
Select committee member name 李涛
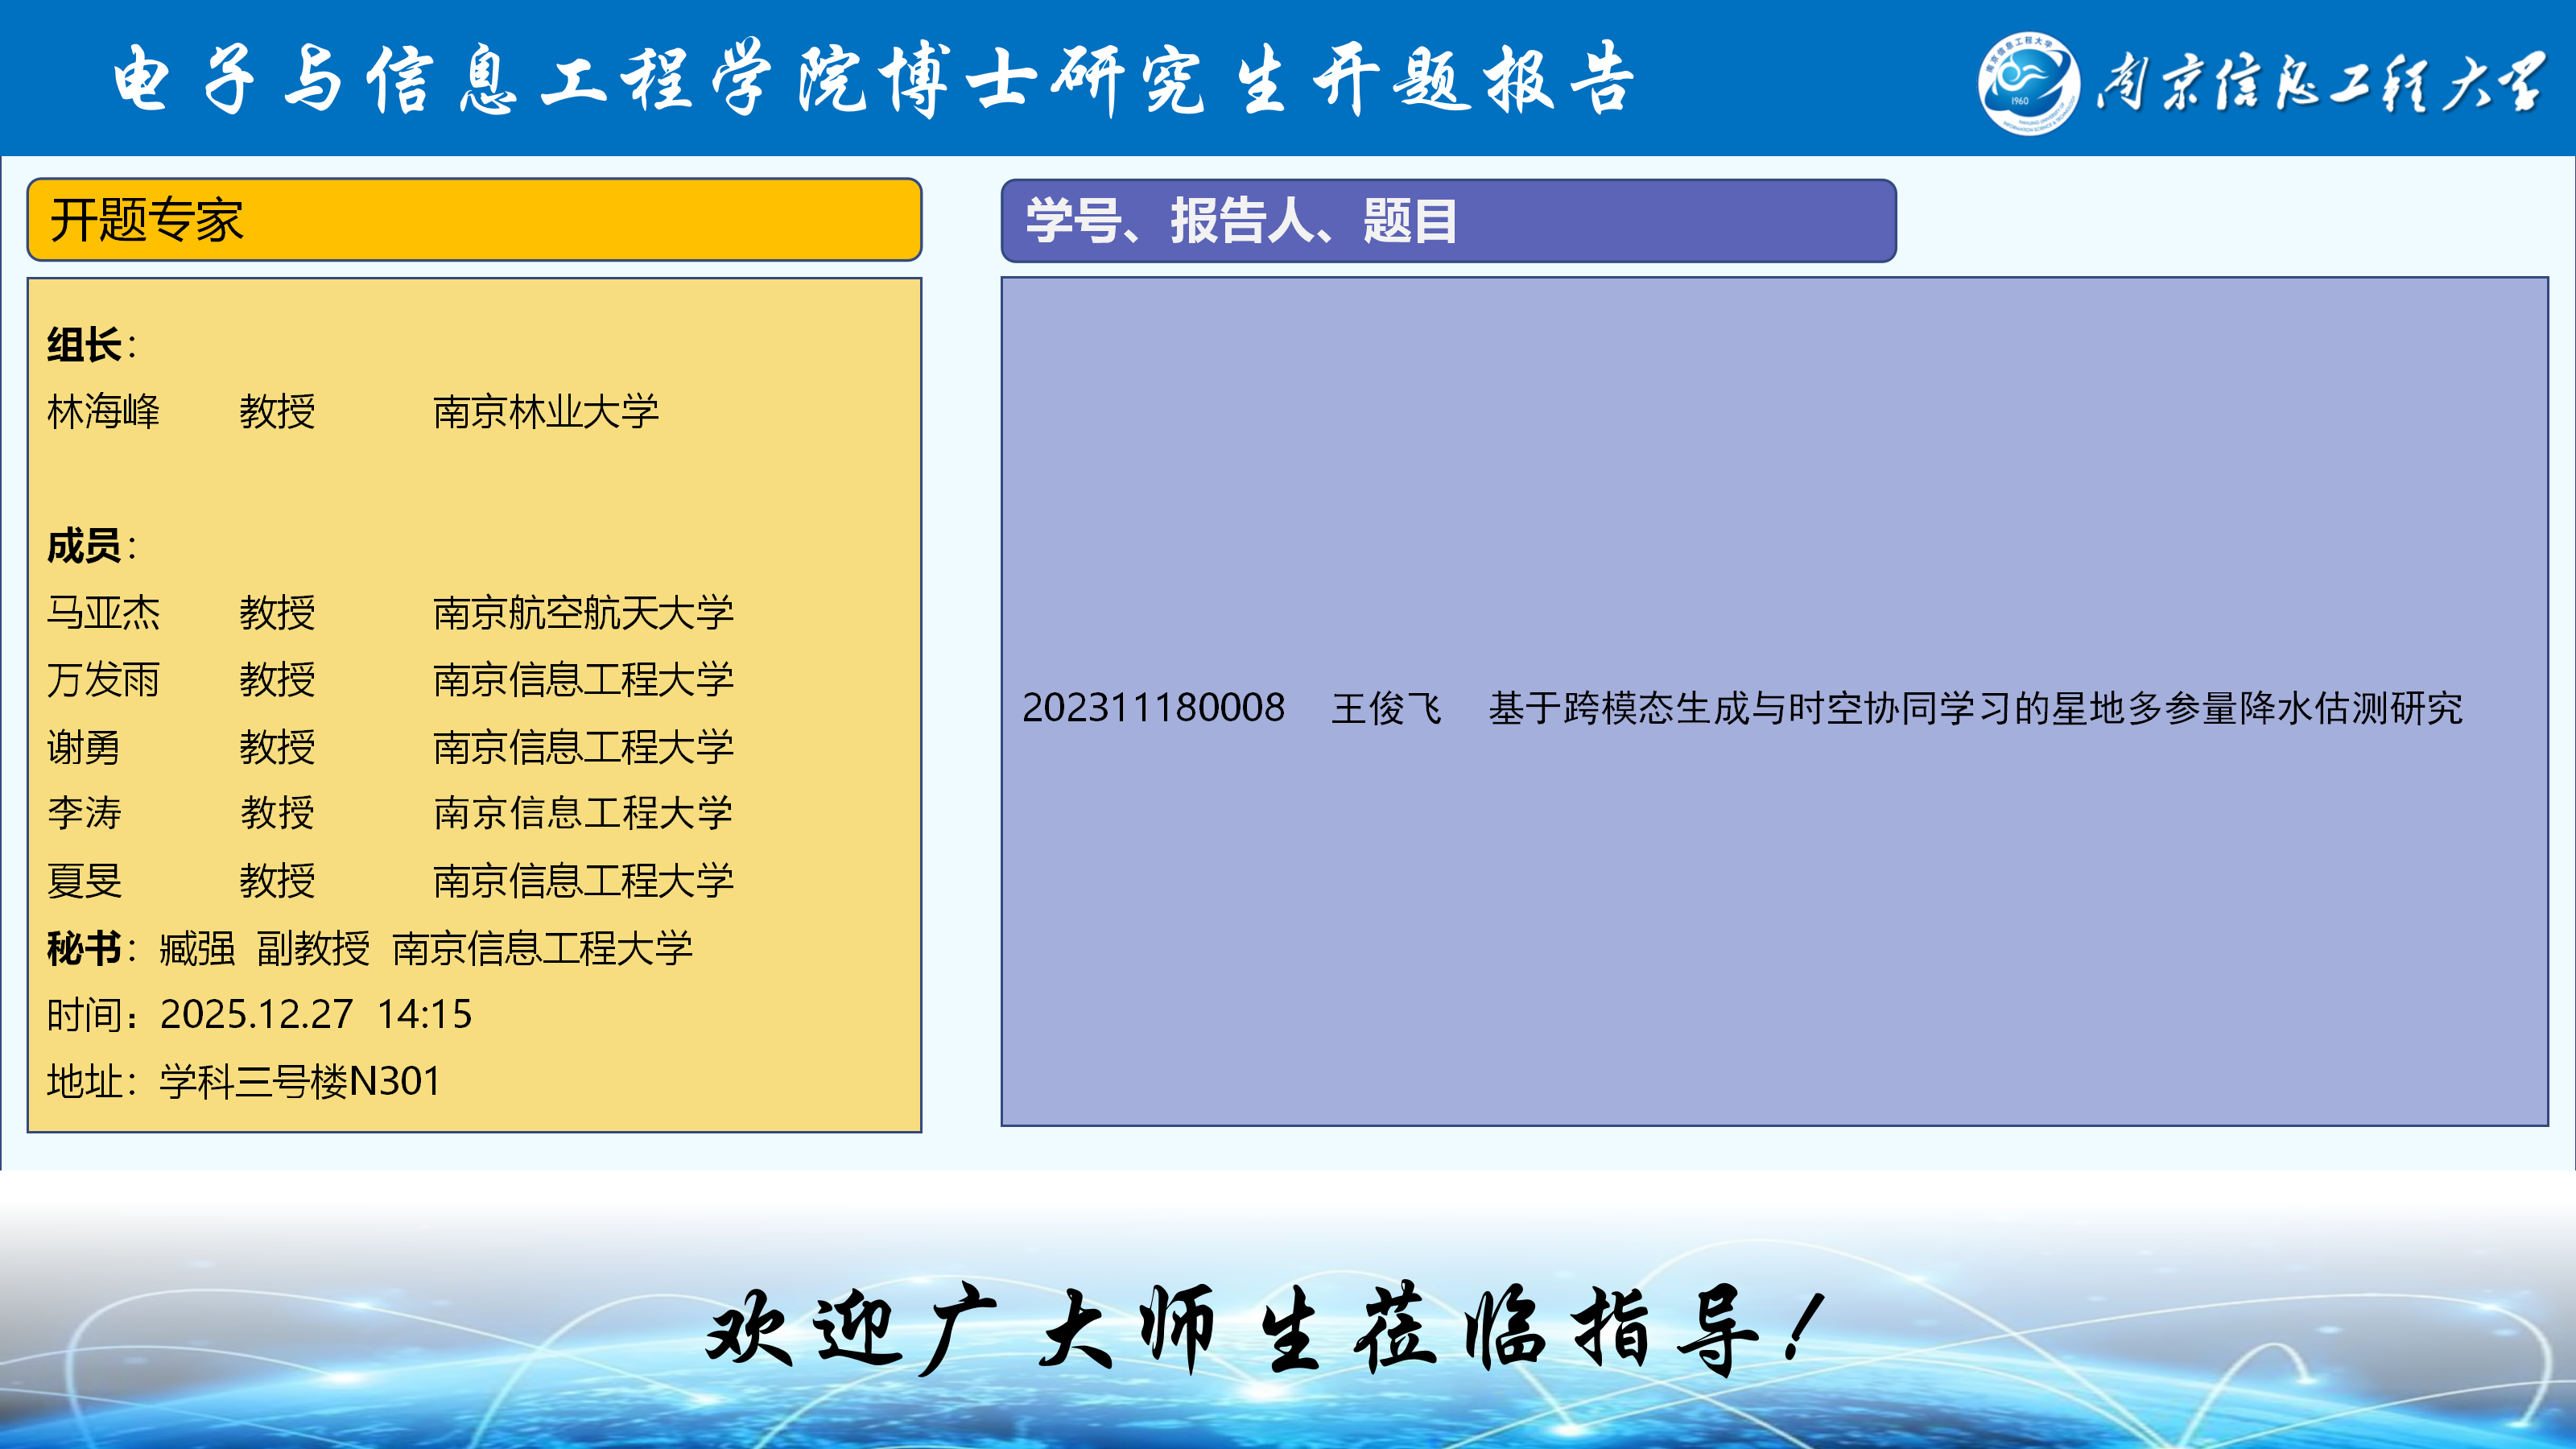point(84,813)
